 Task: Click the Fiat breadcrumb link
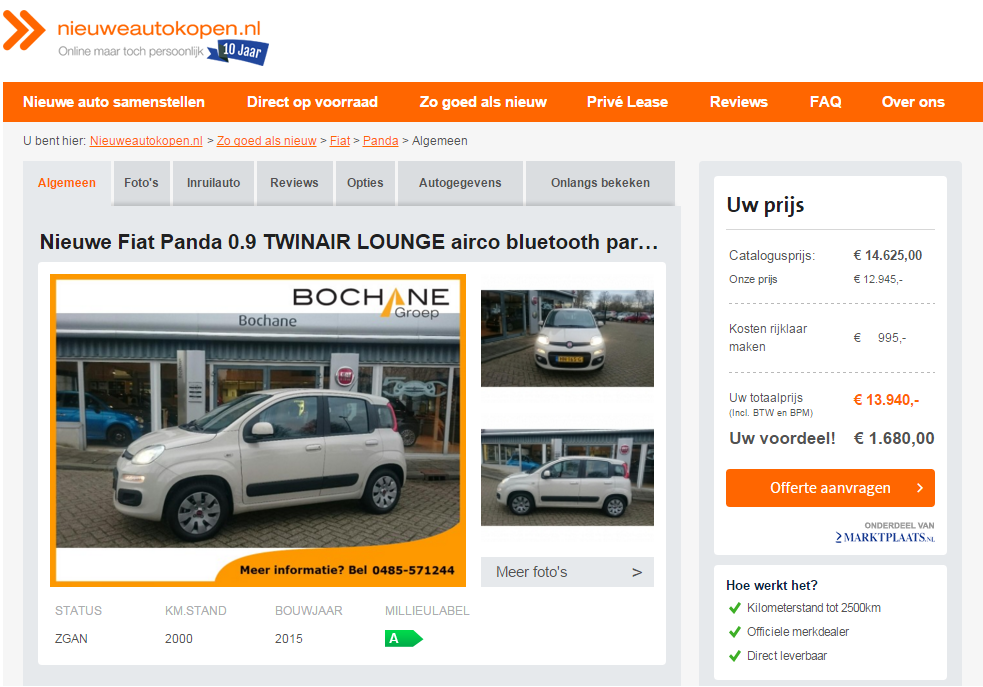tap(340, 141)
